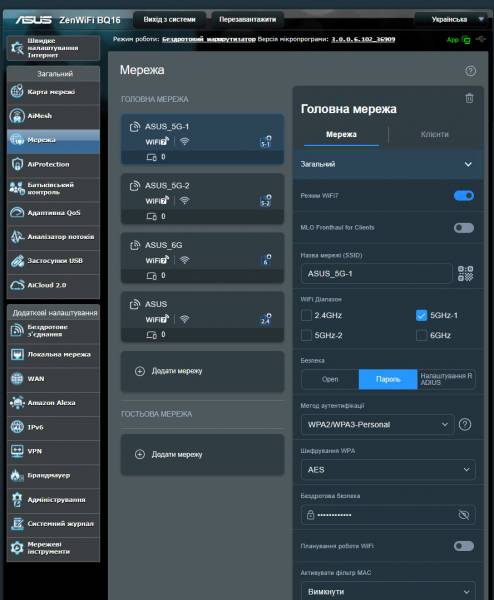Open the Amazon Alexa page
This screenshot has height=600, width=494.
[53, 403]
